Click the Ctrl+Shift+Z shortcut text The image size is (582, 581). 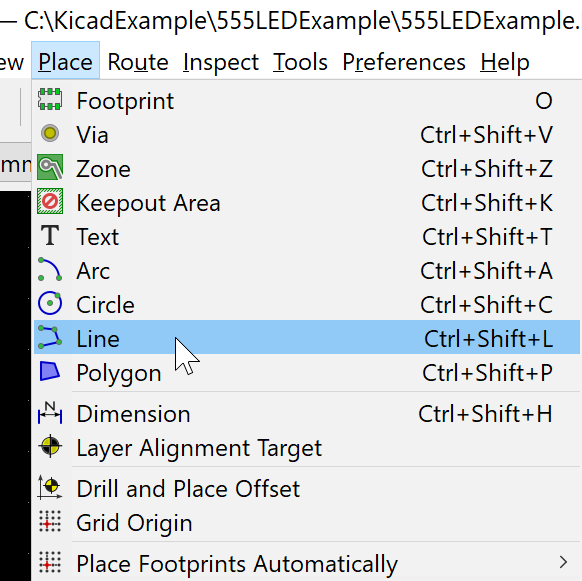click(x=487, y=169)
